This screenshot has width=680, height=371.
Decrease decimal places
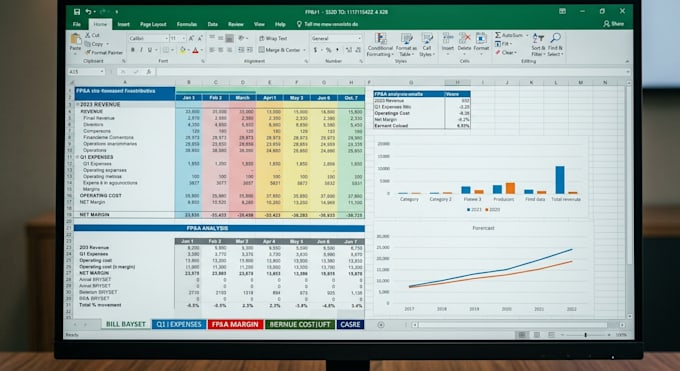point(358,50)
